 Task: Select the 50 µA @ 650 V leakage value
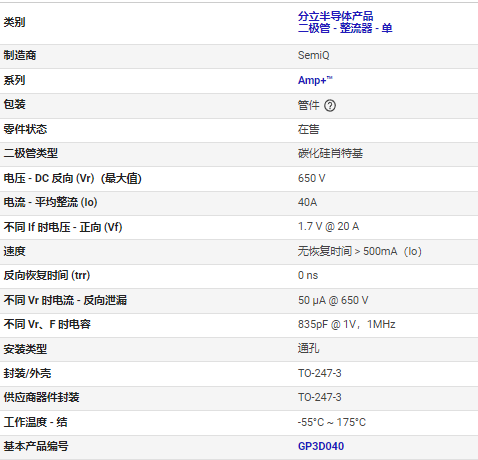coord(333,300)
